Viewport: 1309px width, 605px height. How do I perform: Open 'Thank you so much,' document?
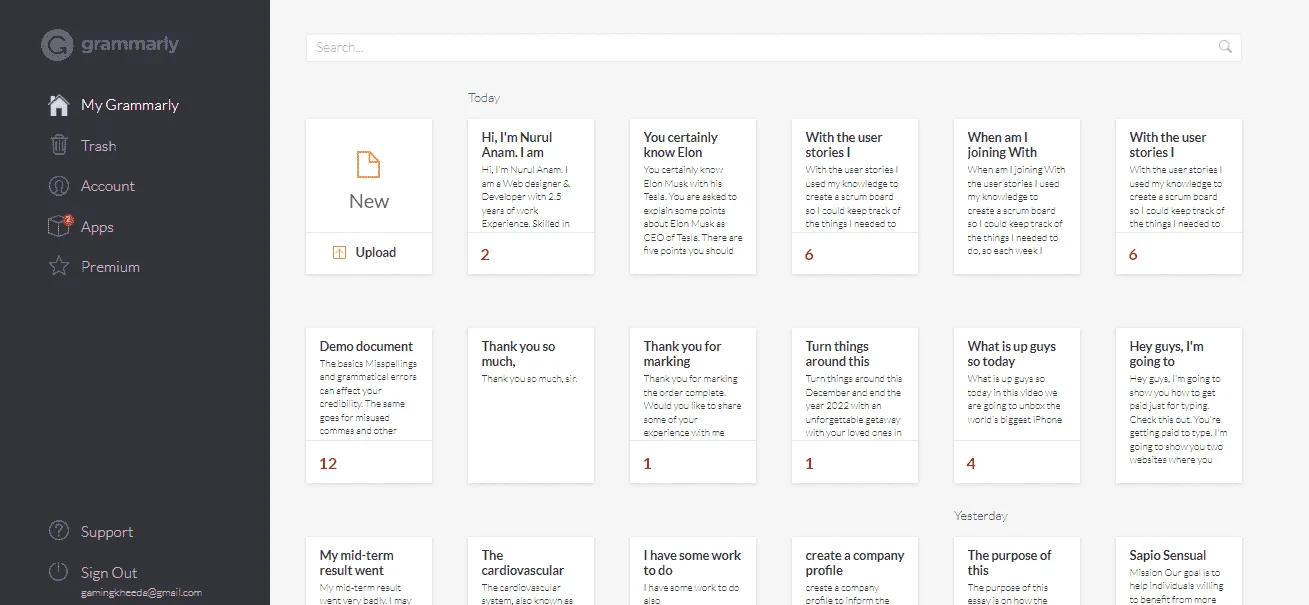coord(531,405)
